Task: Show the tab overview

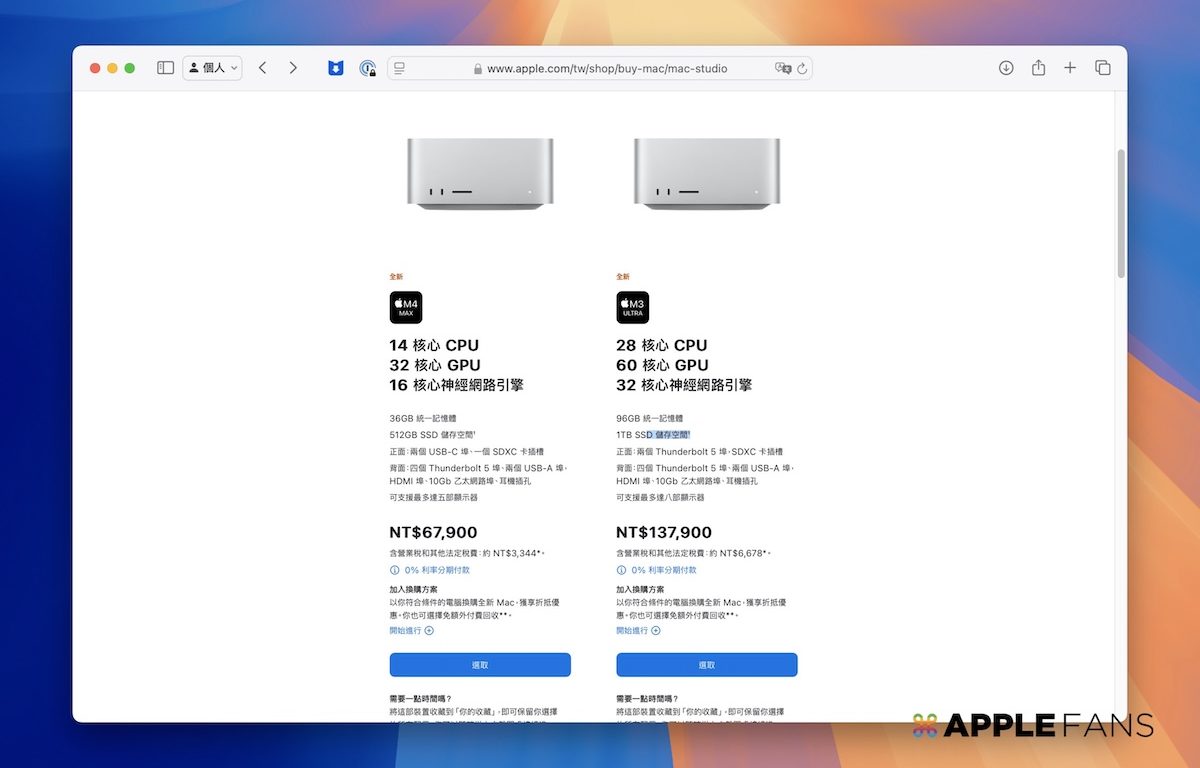Action: pos(1102,68)
